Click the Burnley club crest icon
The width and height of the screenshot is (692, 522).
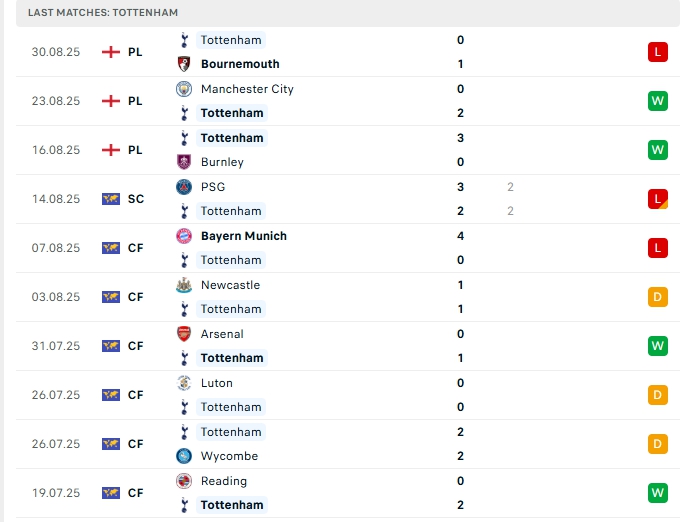coord(183,162)
